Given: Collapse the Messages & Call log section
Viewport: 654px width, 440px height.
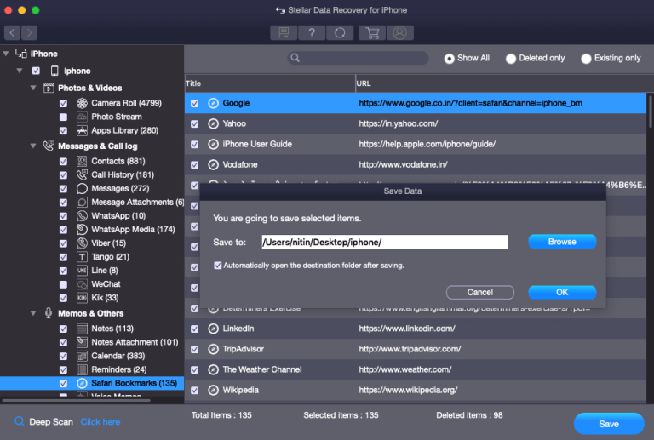Looking at the screenshot, I should point(33,146).
